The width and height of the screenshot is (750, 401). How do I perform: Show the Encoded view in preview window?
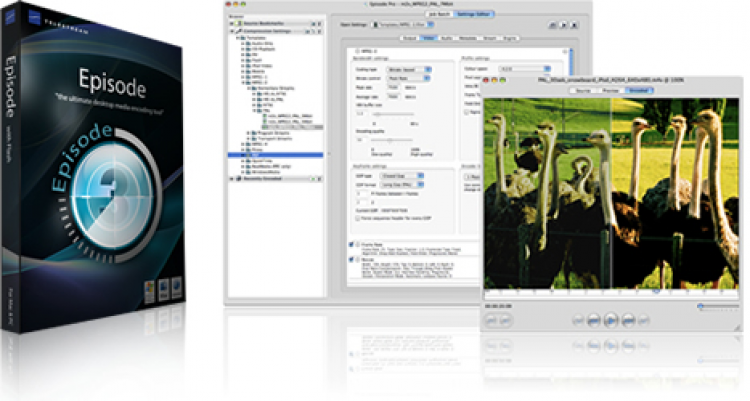(x=639, y=90)
